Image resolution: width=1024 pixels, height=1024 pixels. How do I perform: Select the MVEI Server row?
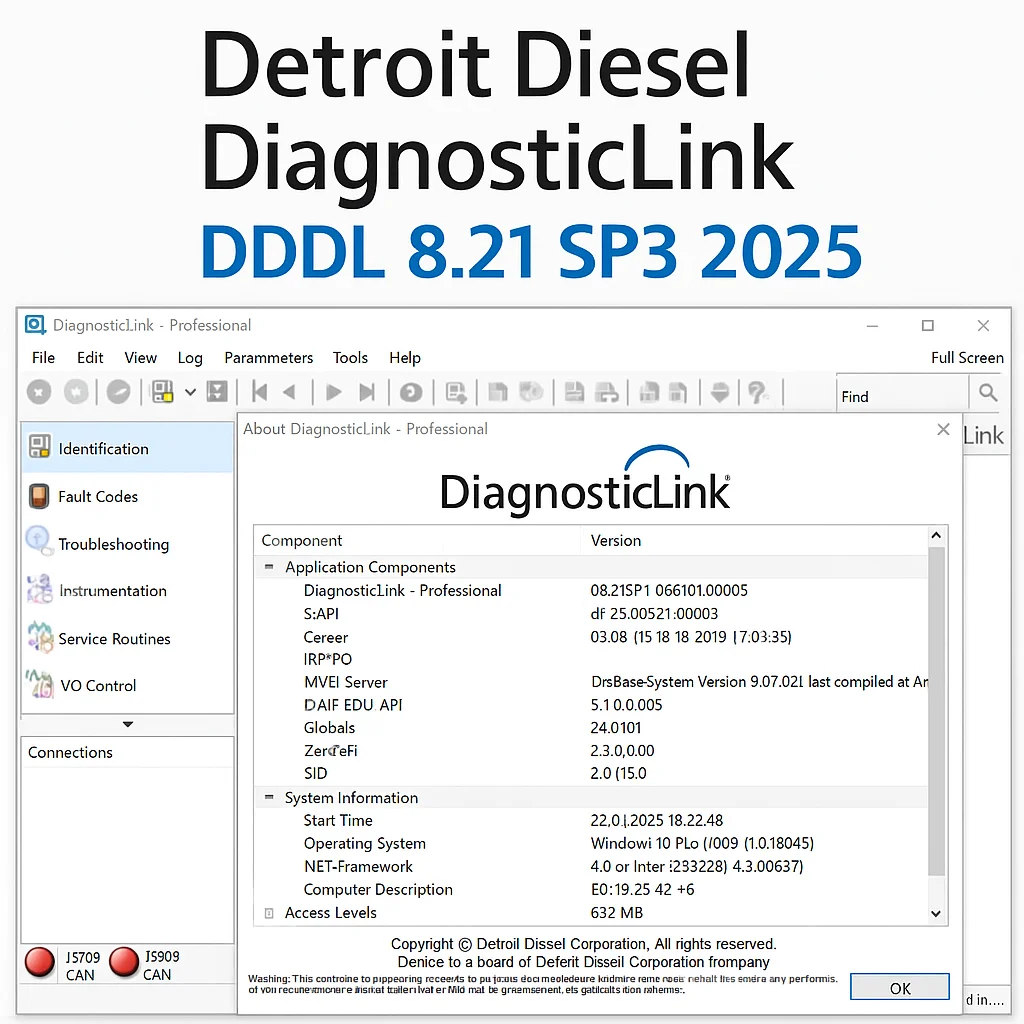click(x=591, y=682)
